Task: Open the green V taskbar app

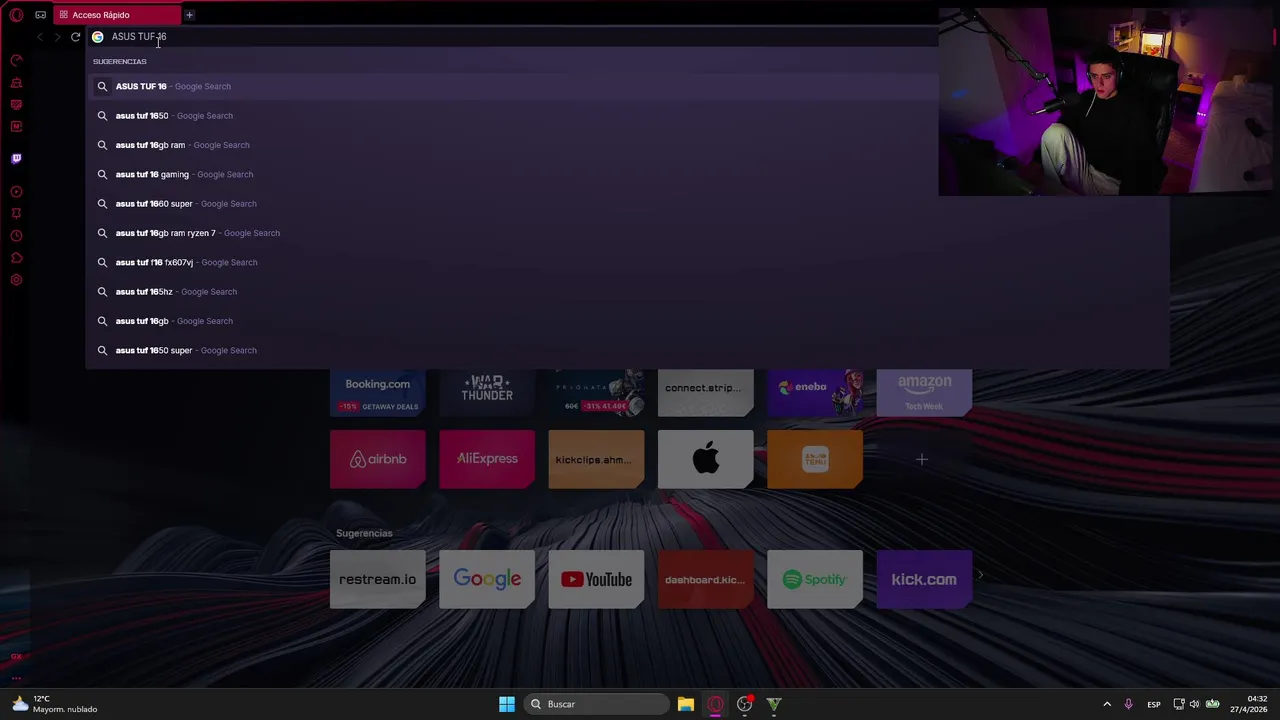Action: (x=774, y=704)
